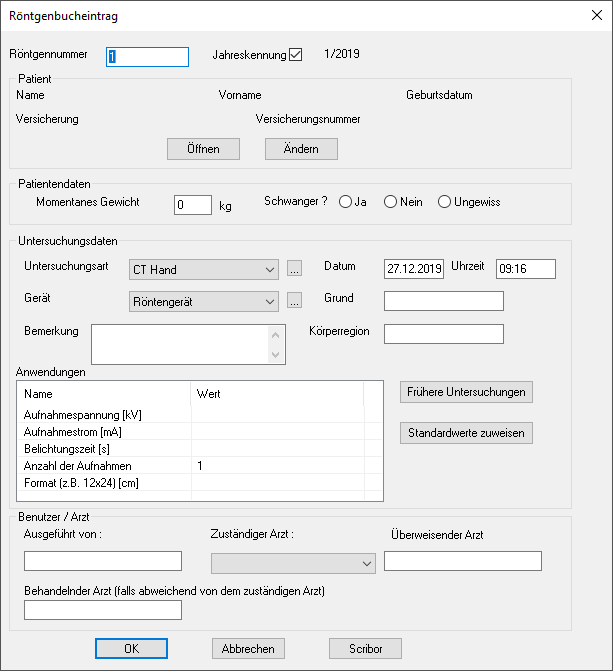Toggle the Jahreskennung checkbox
Screen dimensions: 613x671
[295, 55]
